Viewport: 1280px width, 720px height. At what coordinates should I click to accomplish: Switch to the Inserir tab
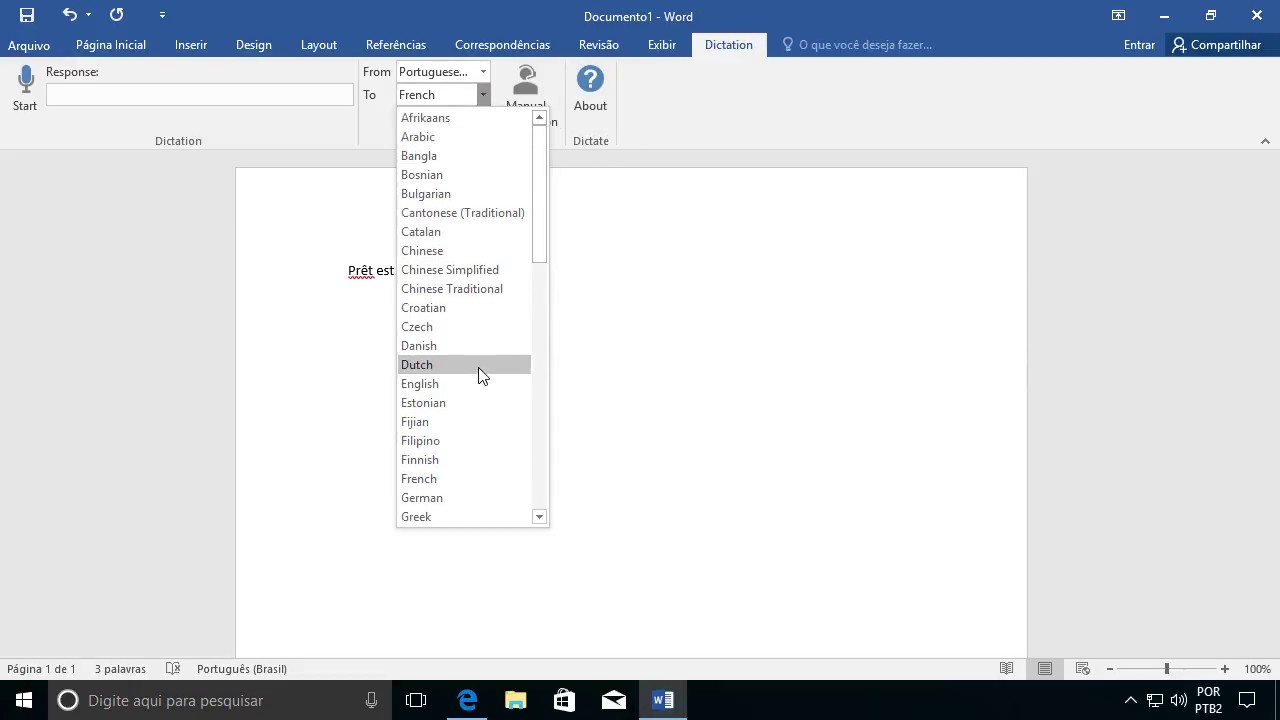point(191,45)
